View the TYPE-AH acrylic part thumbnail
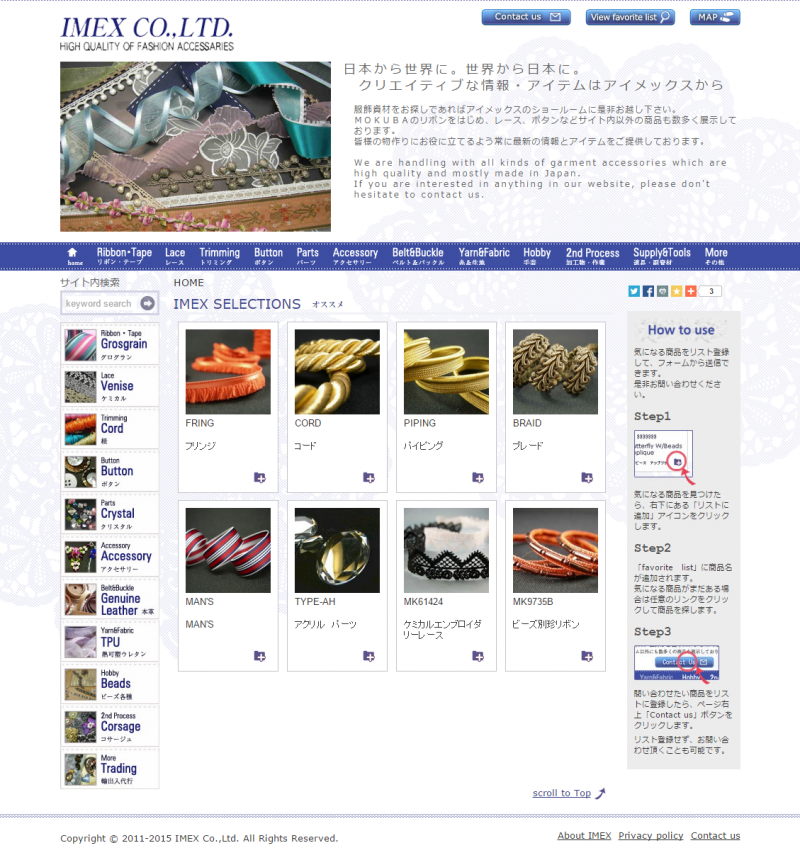800x860 pixels. click(337, 550)
